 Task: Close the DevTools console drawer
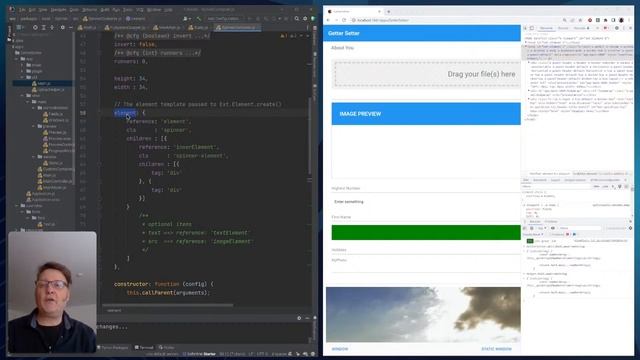[x=630, y=221]
